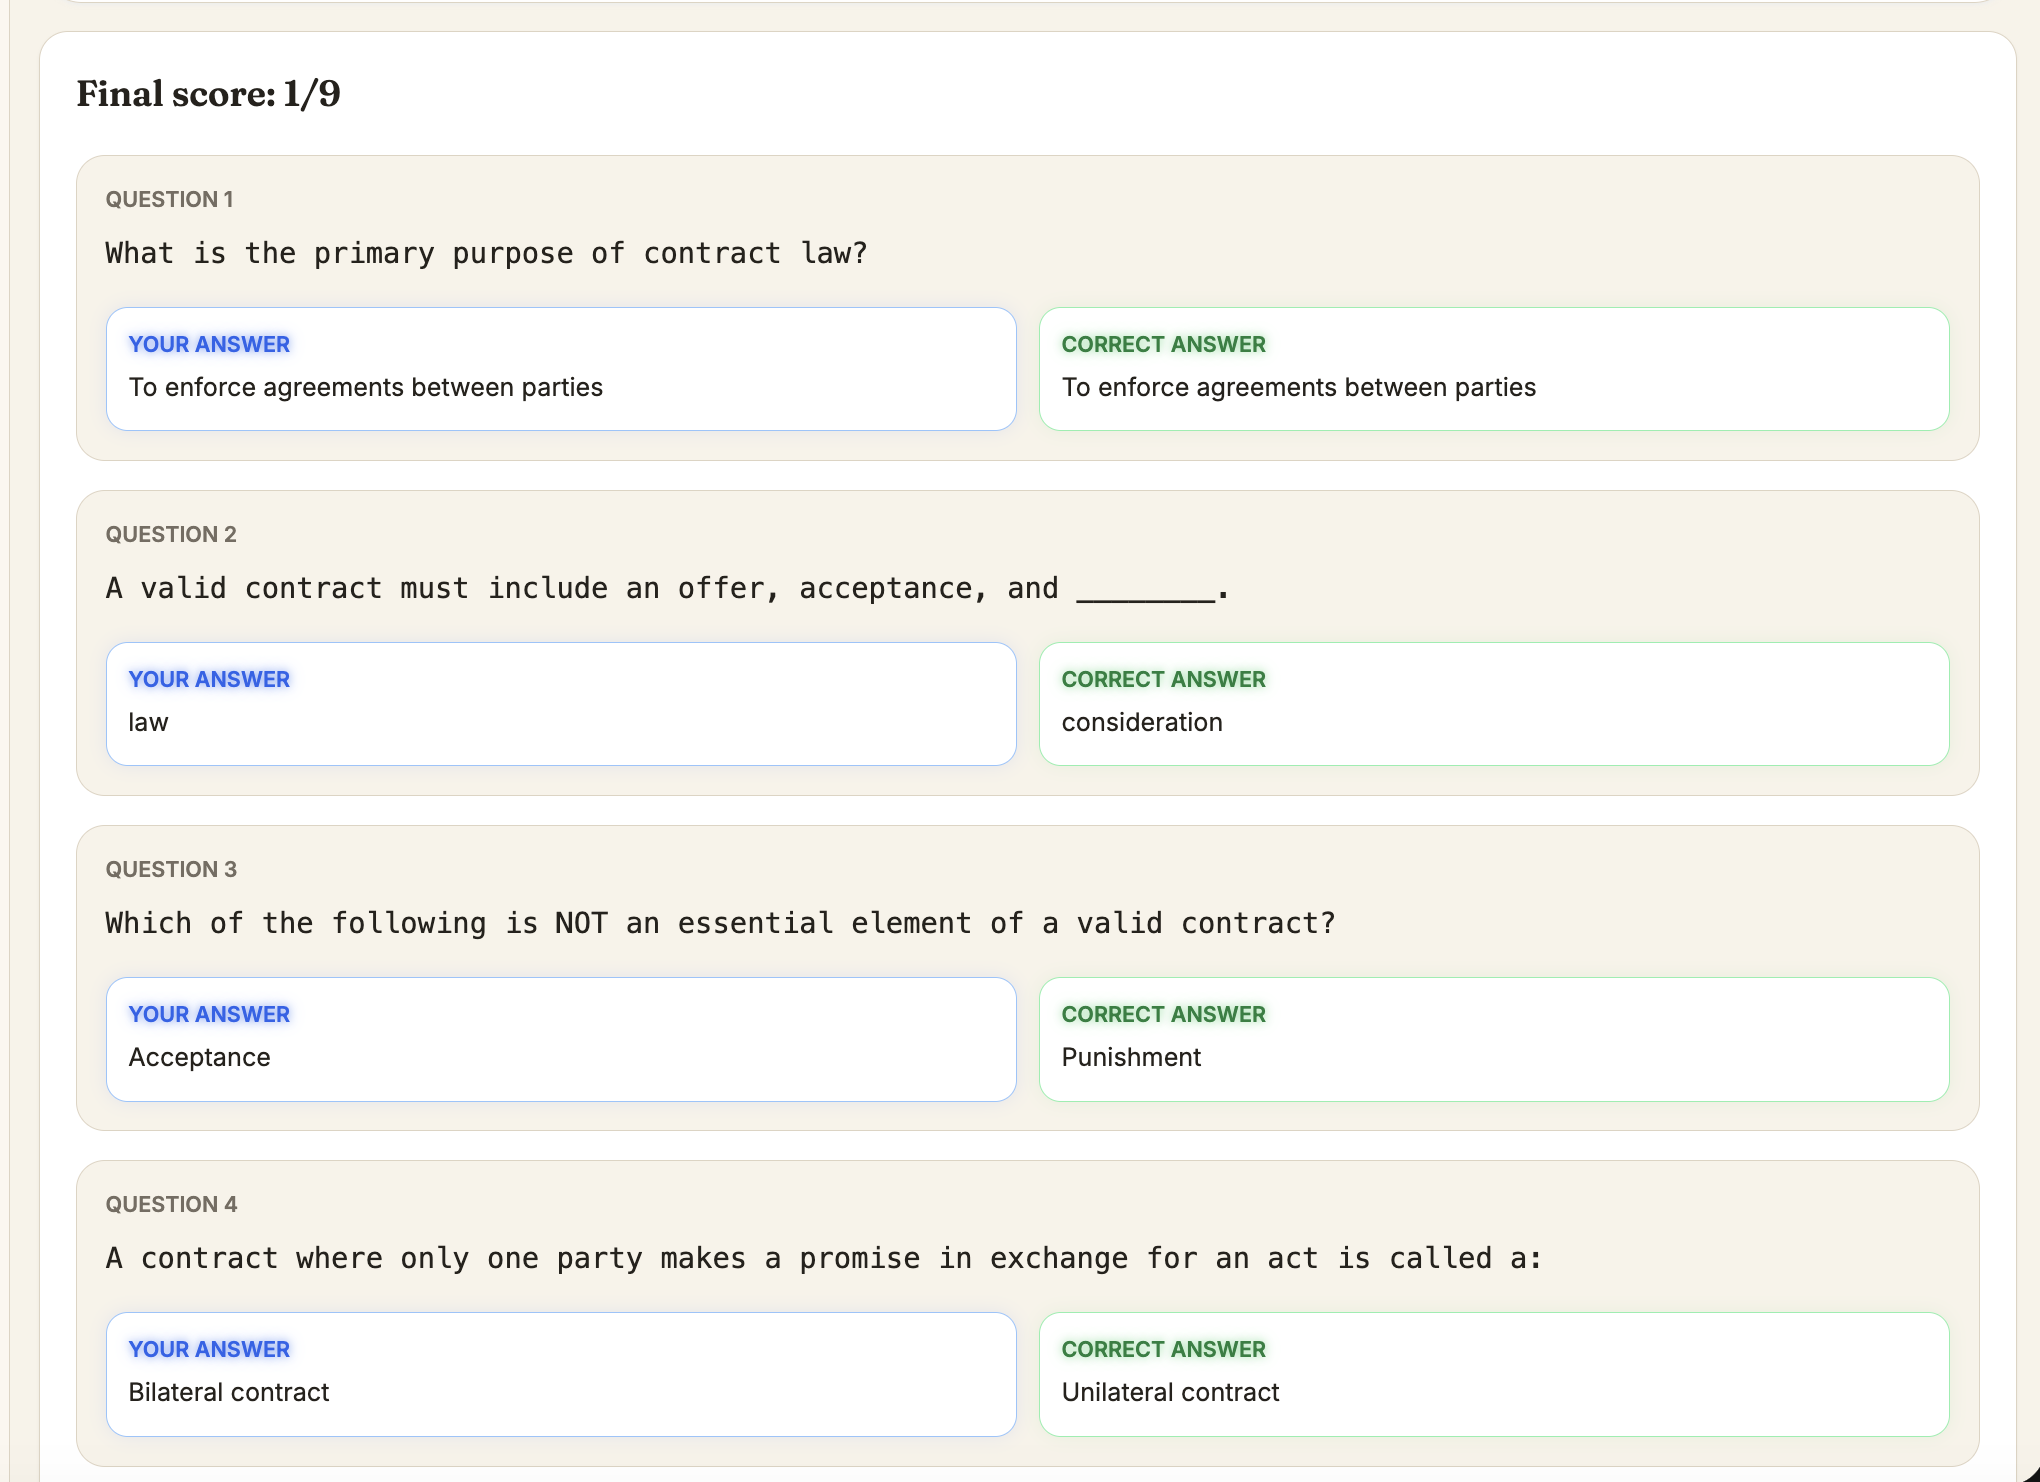
Task: Select the Question 3 label
Action: (171, 869)
